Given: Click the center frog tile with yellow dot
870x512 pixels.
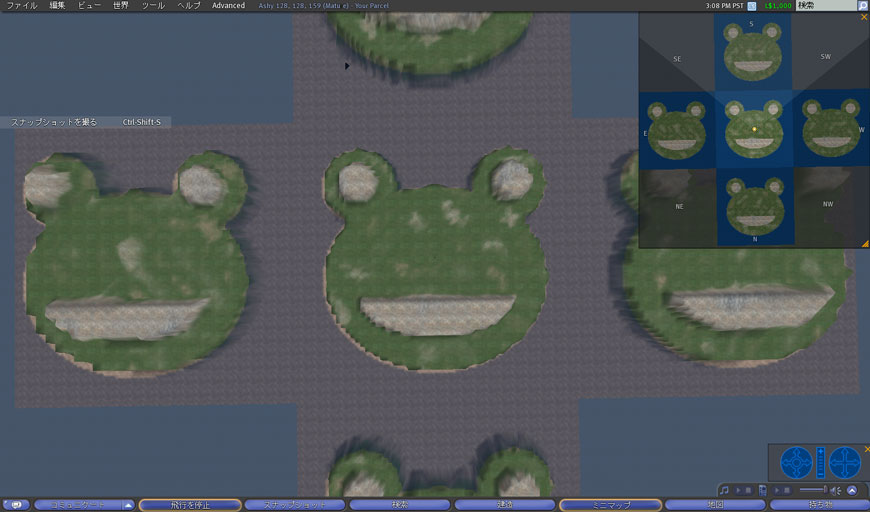Looking at the screenshot, I should pyautogui.click(x=754, y=129).
